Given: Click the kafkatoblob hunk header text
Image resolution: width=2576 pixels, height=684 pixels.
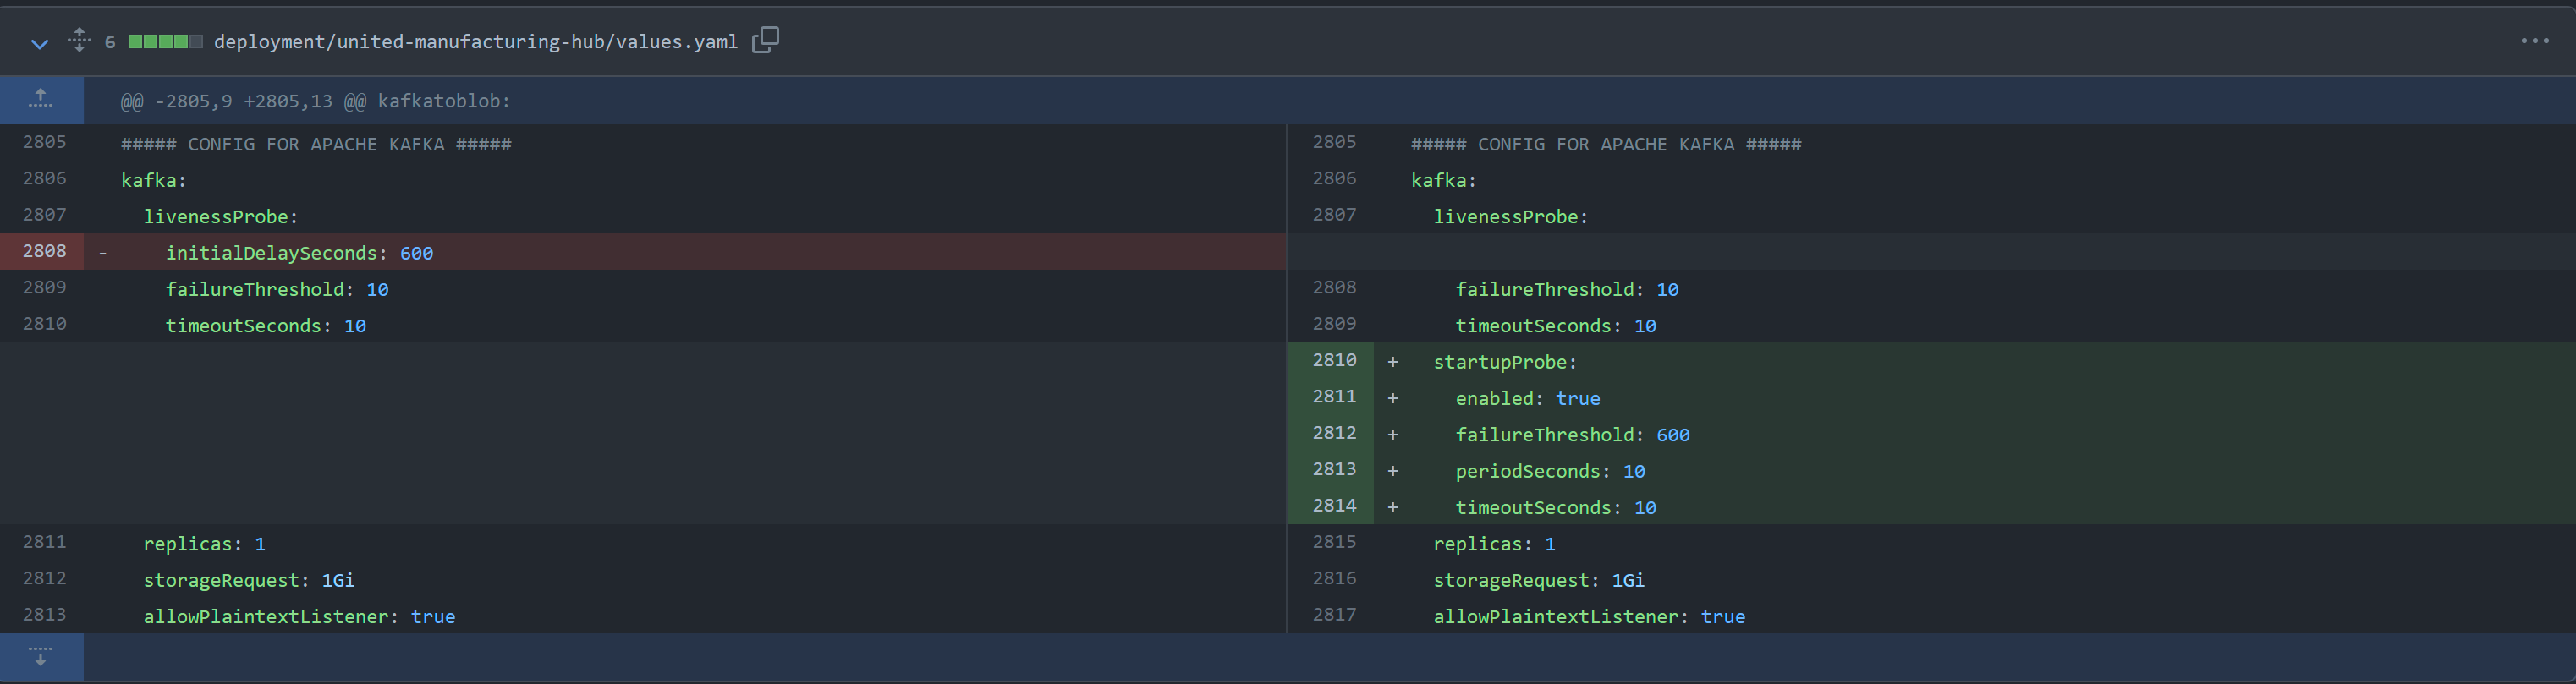Looking at the screenshot, I should [x=315, y=101].
